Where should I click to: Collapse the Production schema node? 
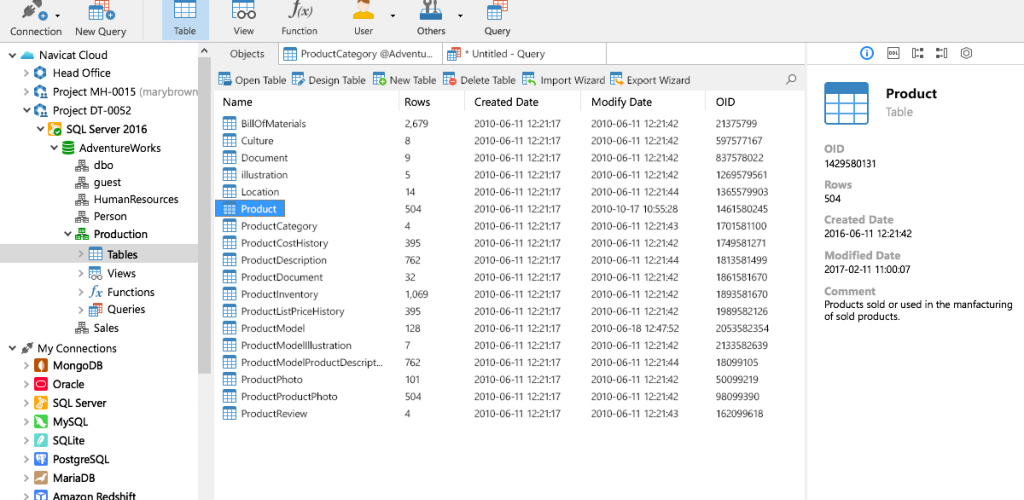(x=68, y=234)
